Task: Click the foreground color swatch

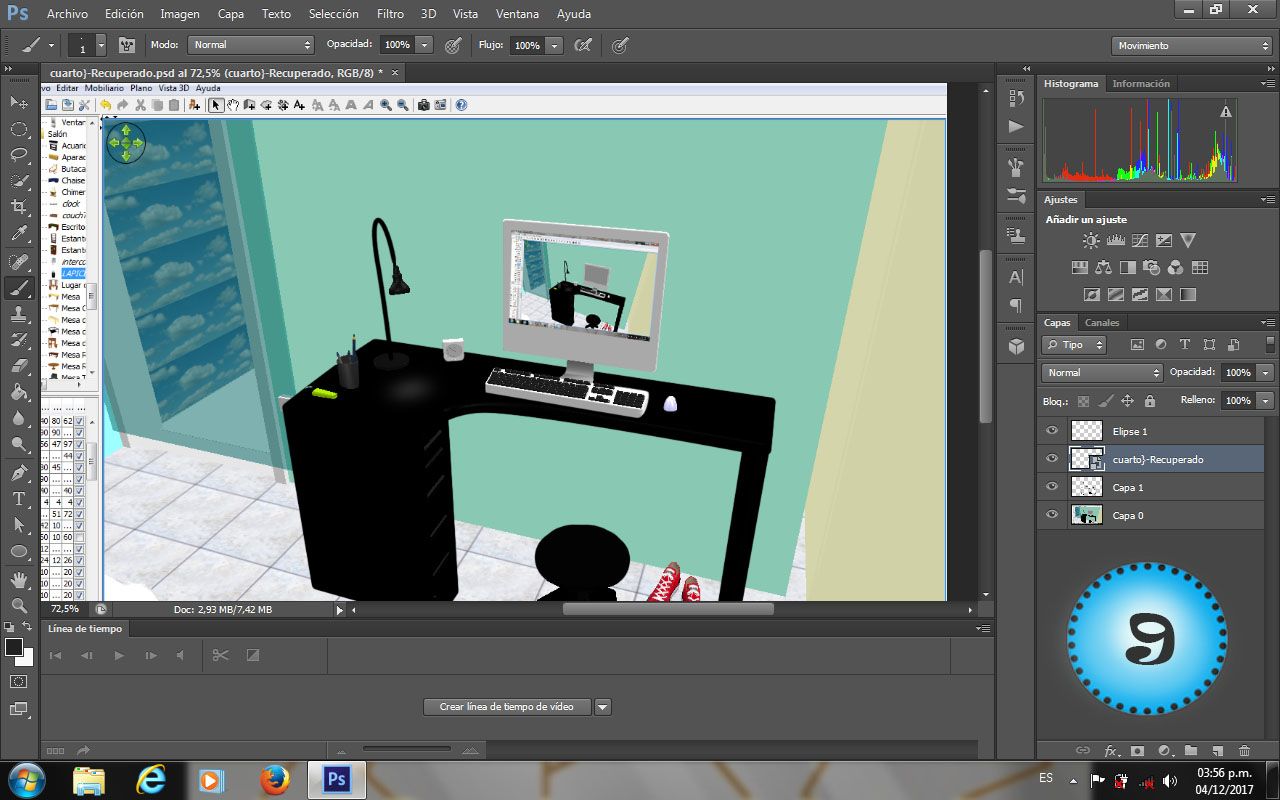Action: pyautogui.click(x=14, y=648)
